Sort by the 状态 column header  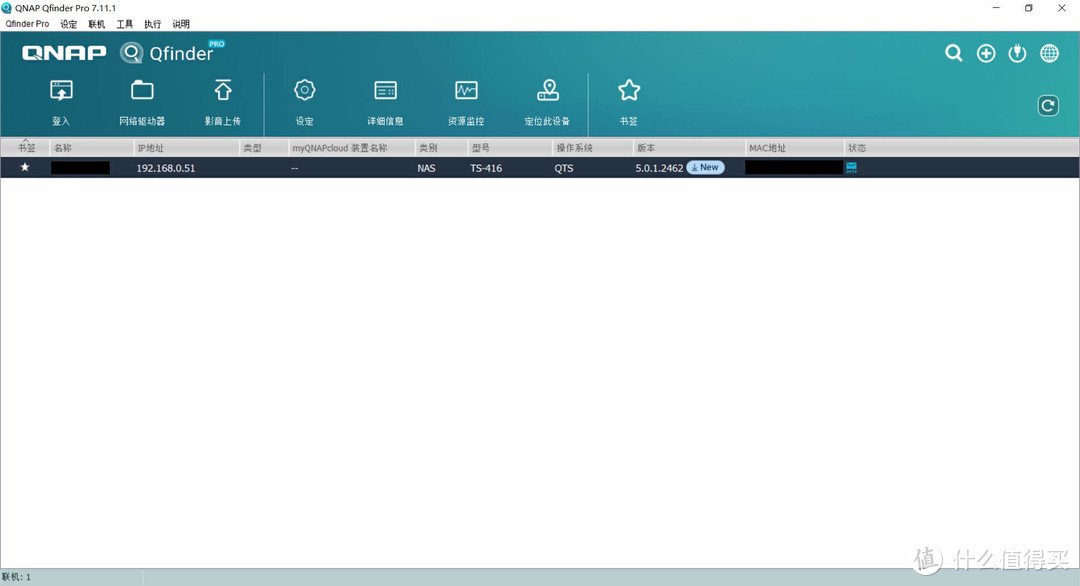[x=962, y=147]
